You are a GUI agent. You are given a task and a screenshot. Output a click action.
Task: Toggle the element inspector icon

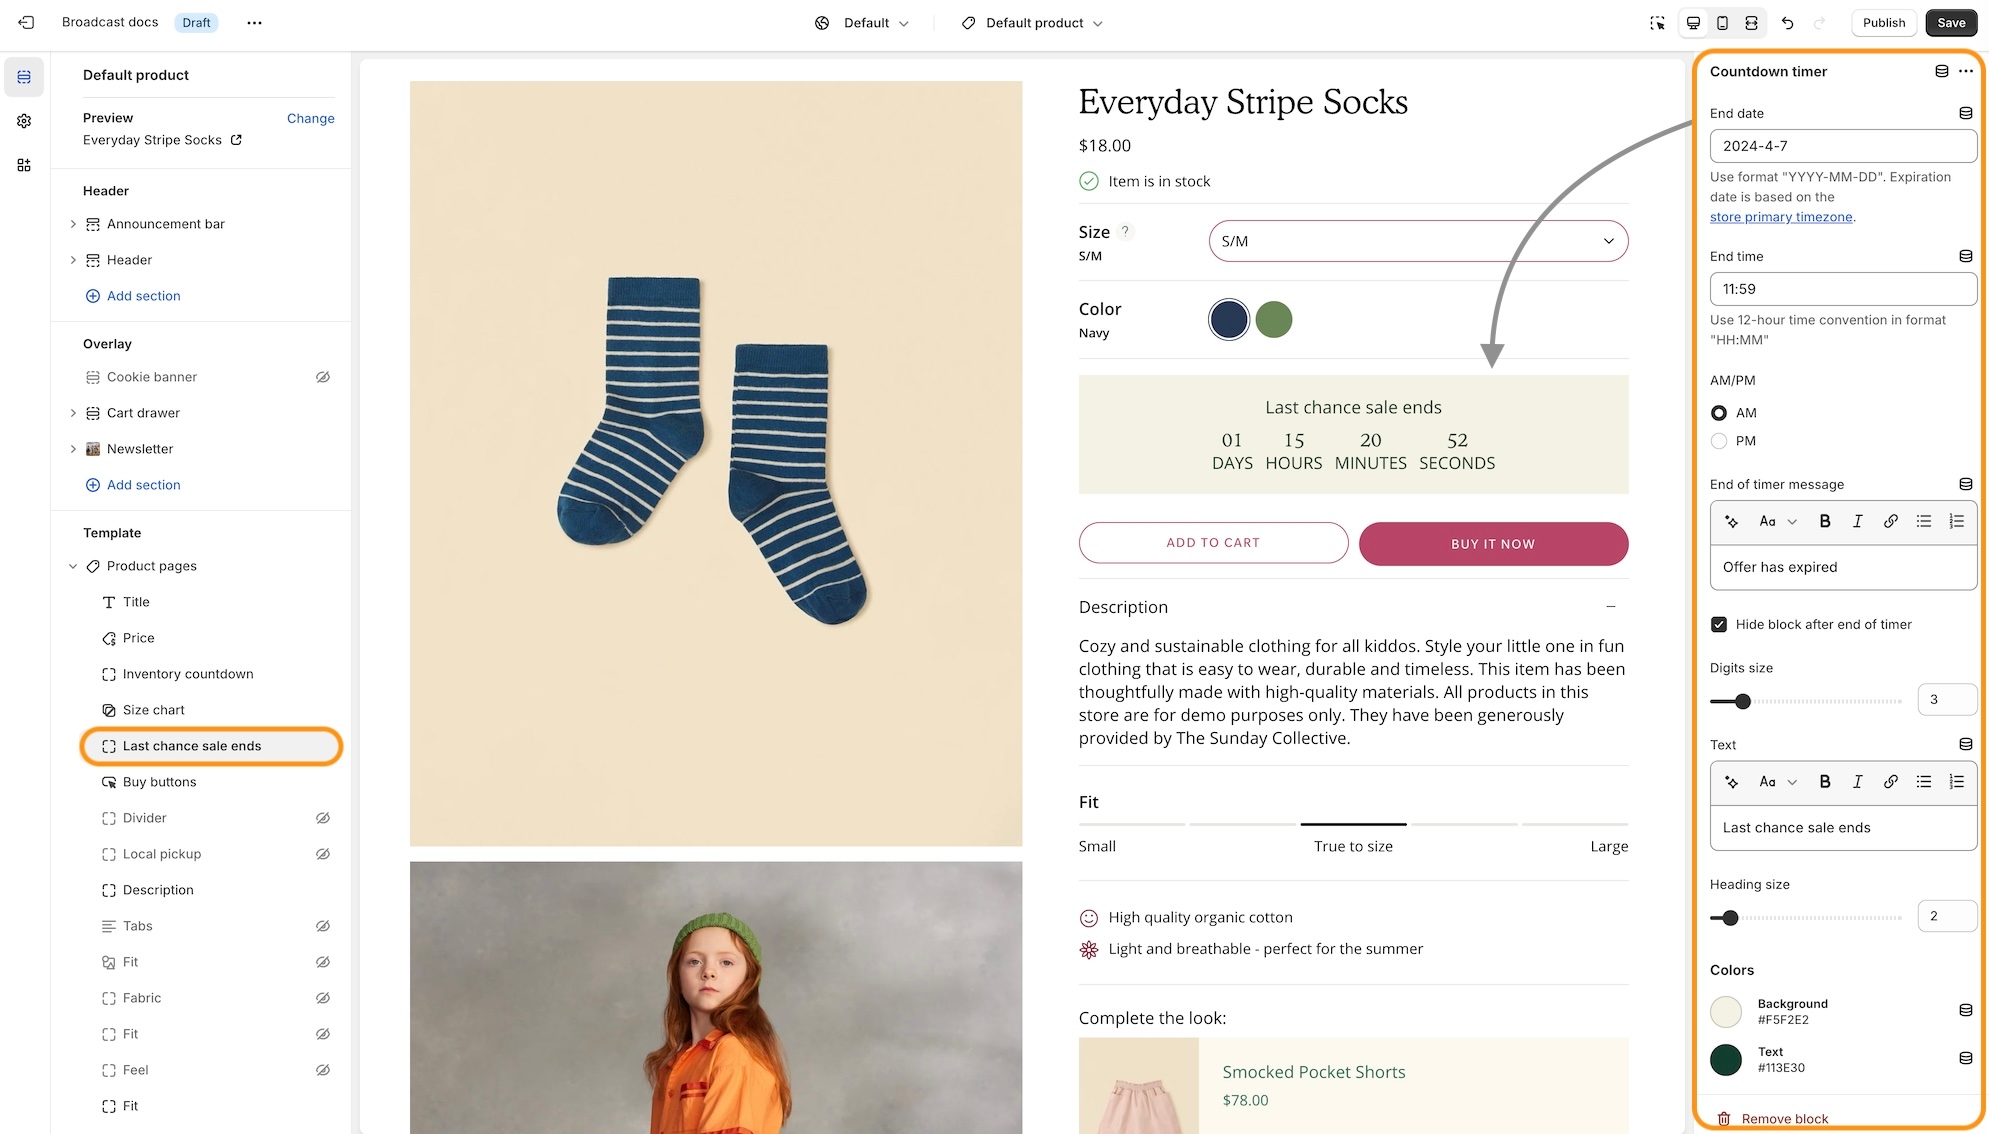coord(1657,23)
